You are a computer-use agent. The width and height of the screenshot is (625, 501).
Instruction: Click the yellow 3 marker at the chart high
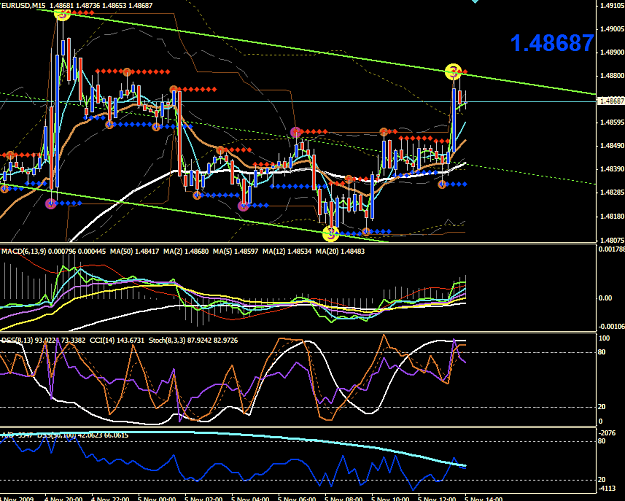click(x=62, y=13)
